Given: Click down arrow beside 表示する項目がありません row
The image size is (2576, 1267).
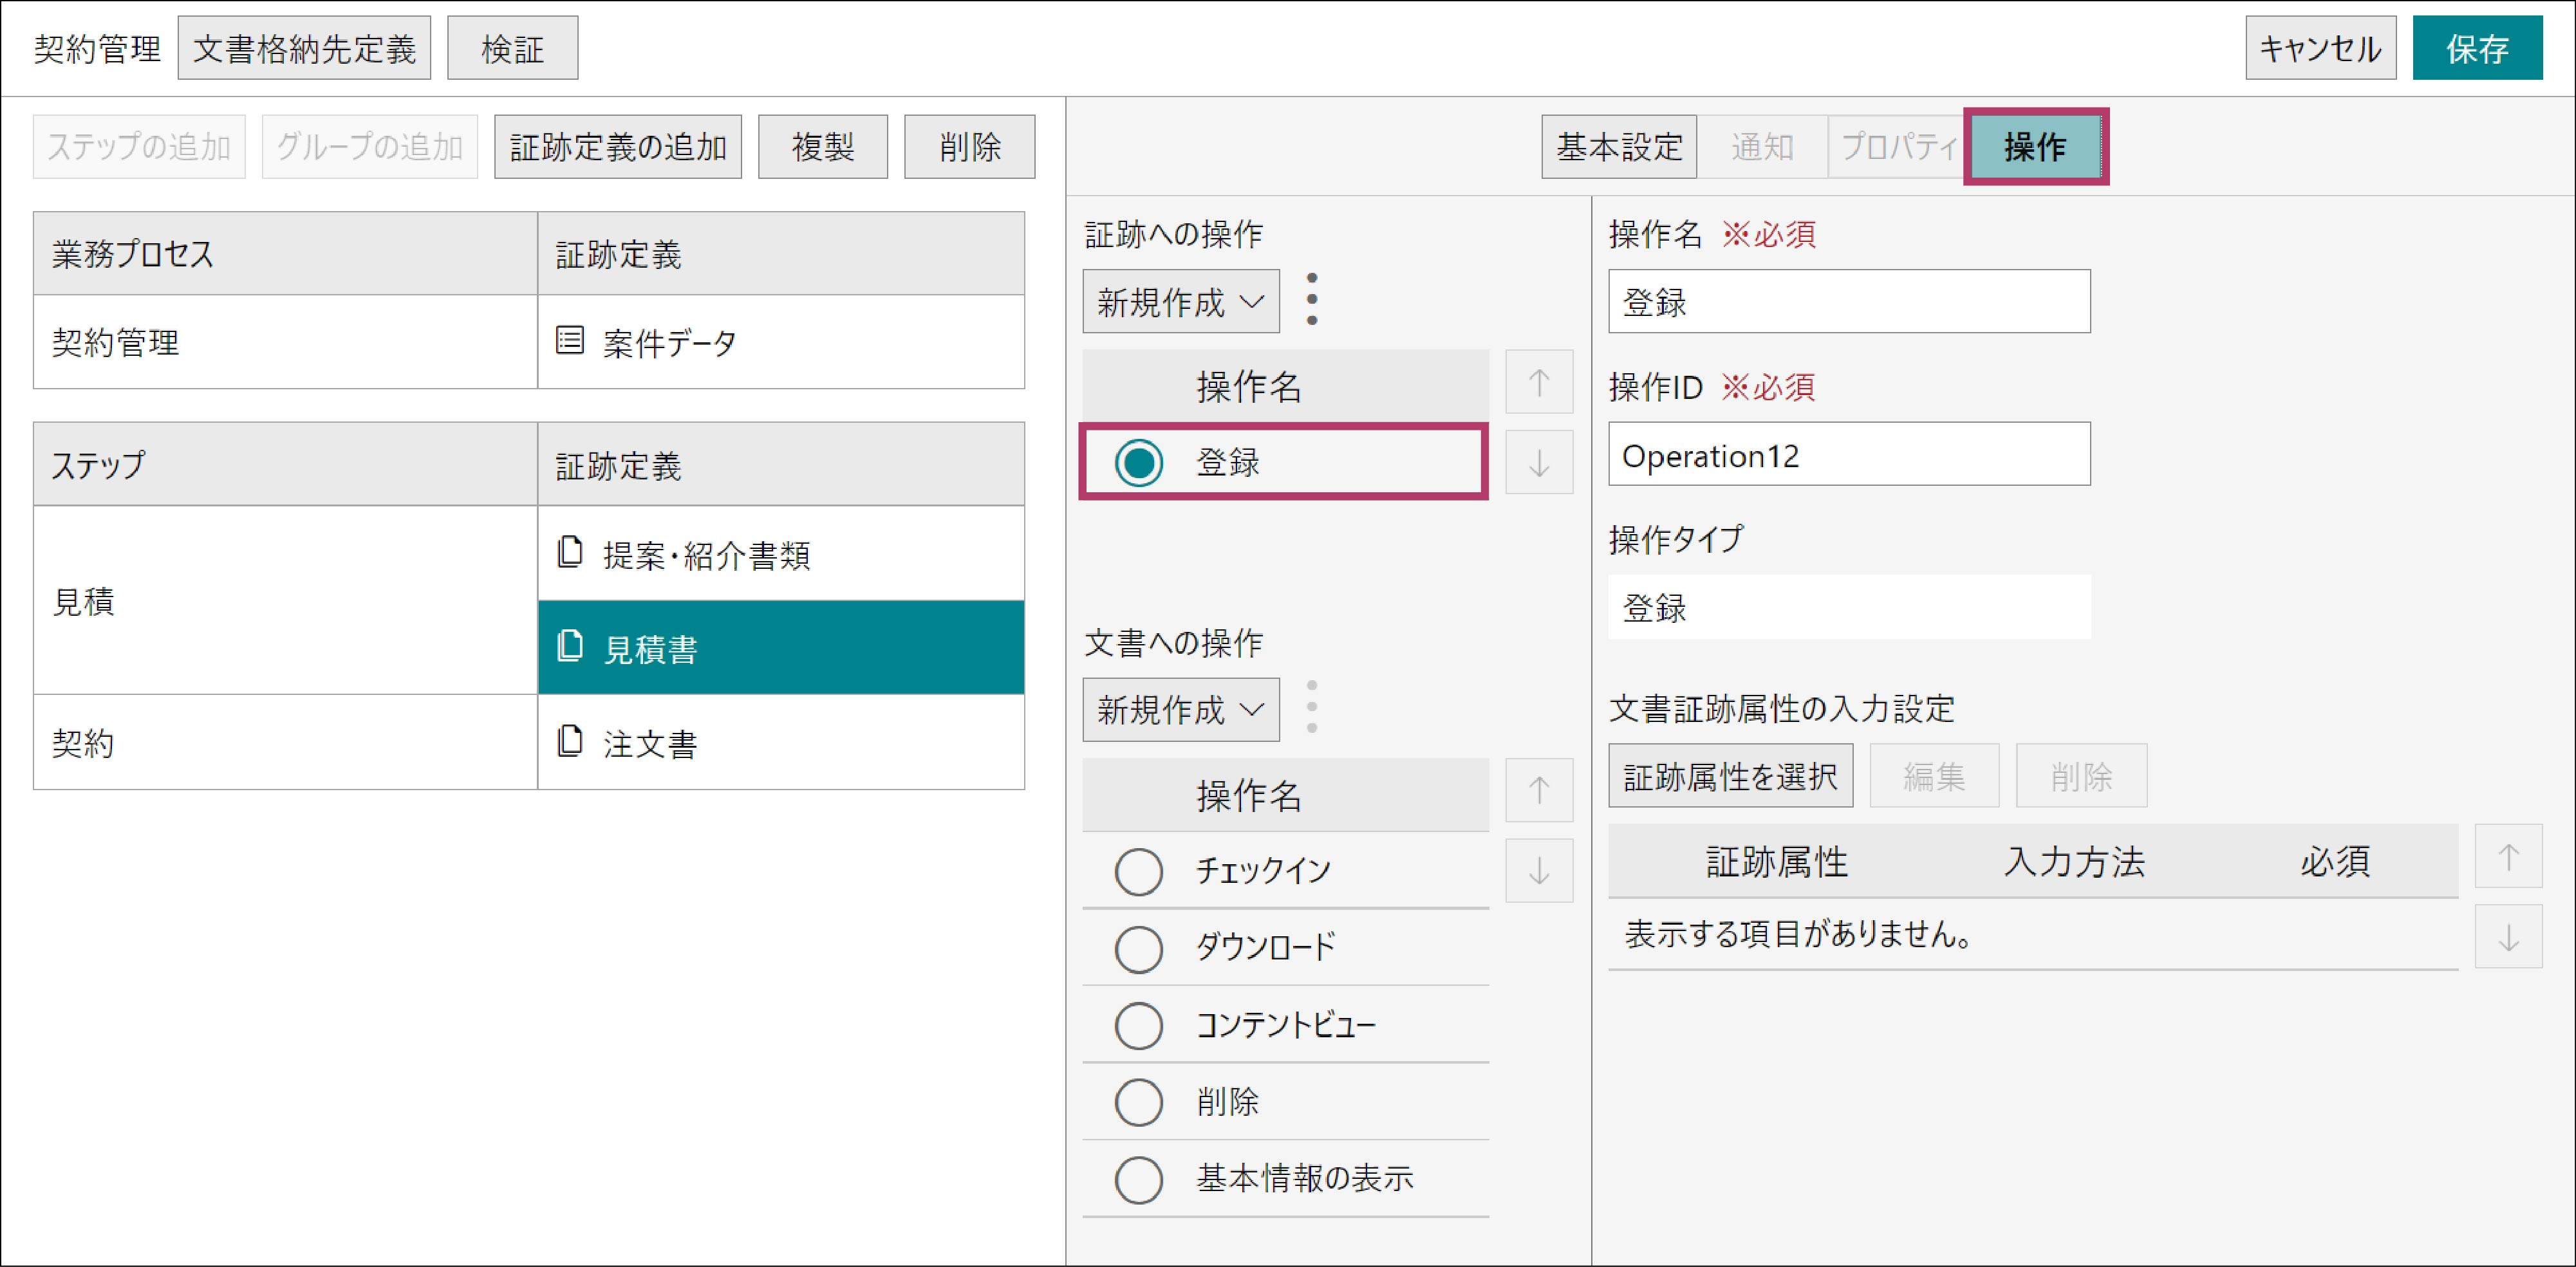Looking at the screenshot, I should coord(2508,937).
